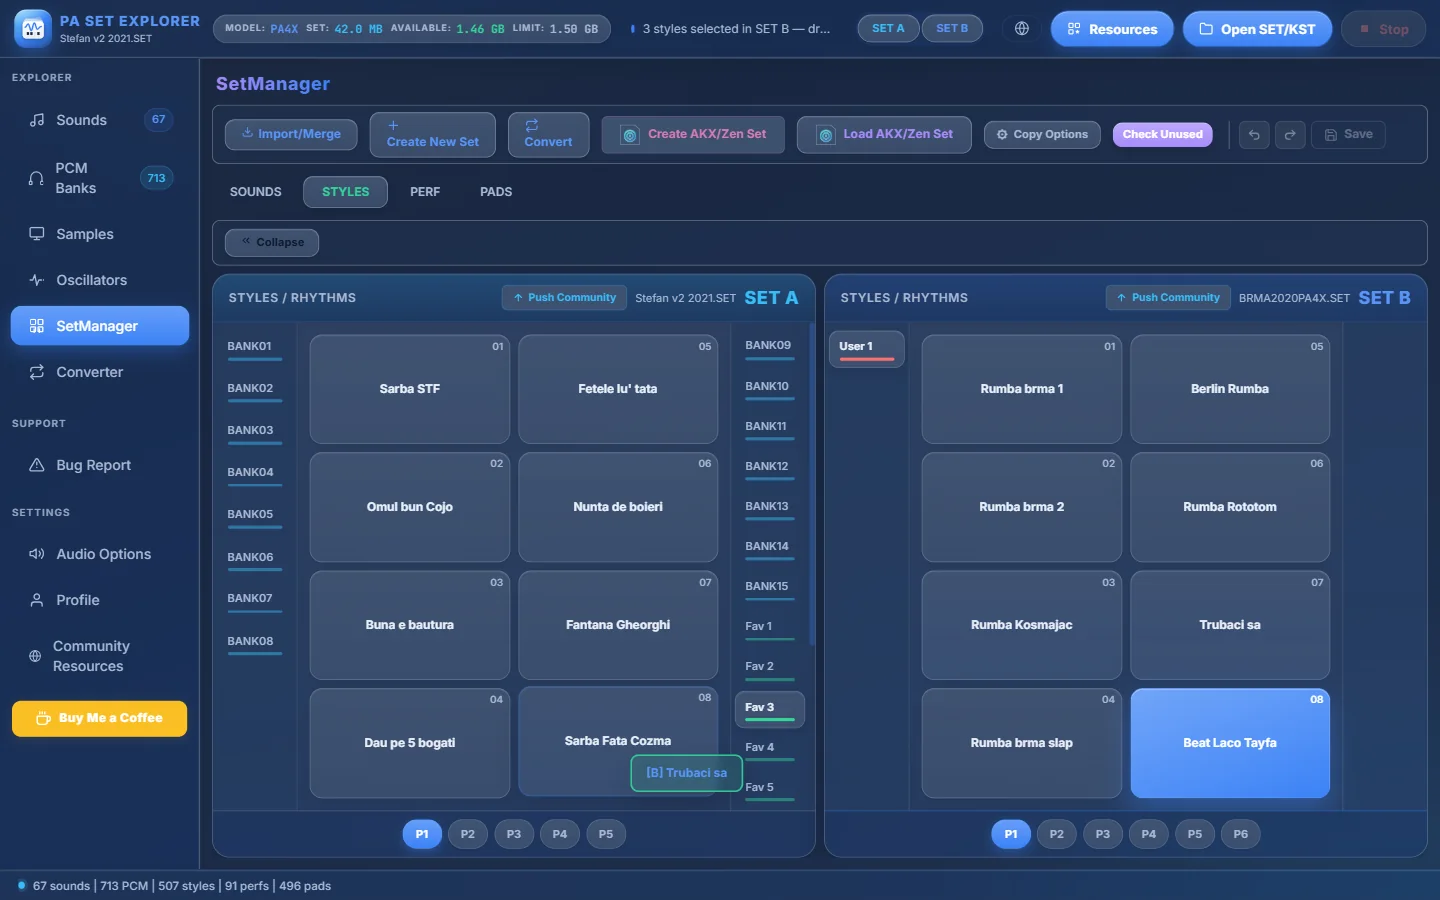Switch to the PERF tab

point(425,192)
